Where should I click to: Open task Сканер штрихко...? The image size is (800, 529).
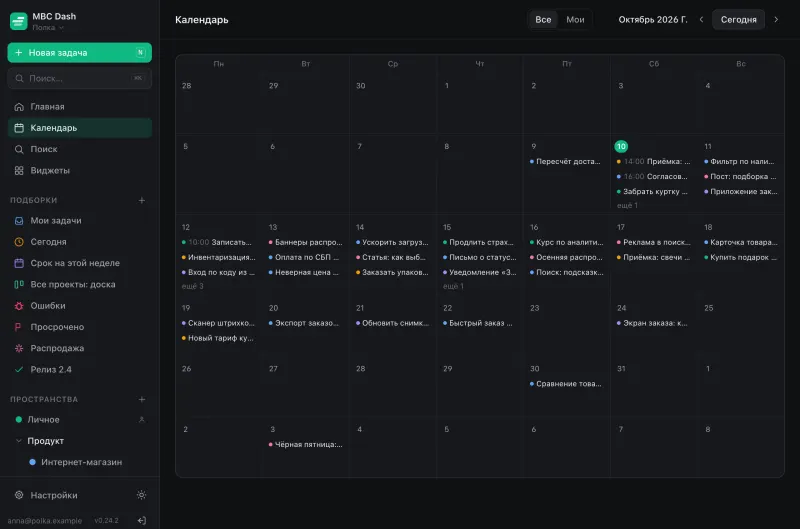218,323
